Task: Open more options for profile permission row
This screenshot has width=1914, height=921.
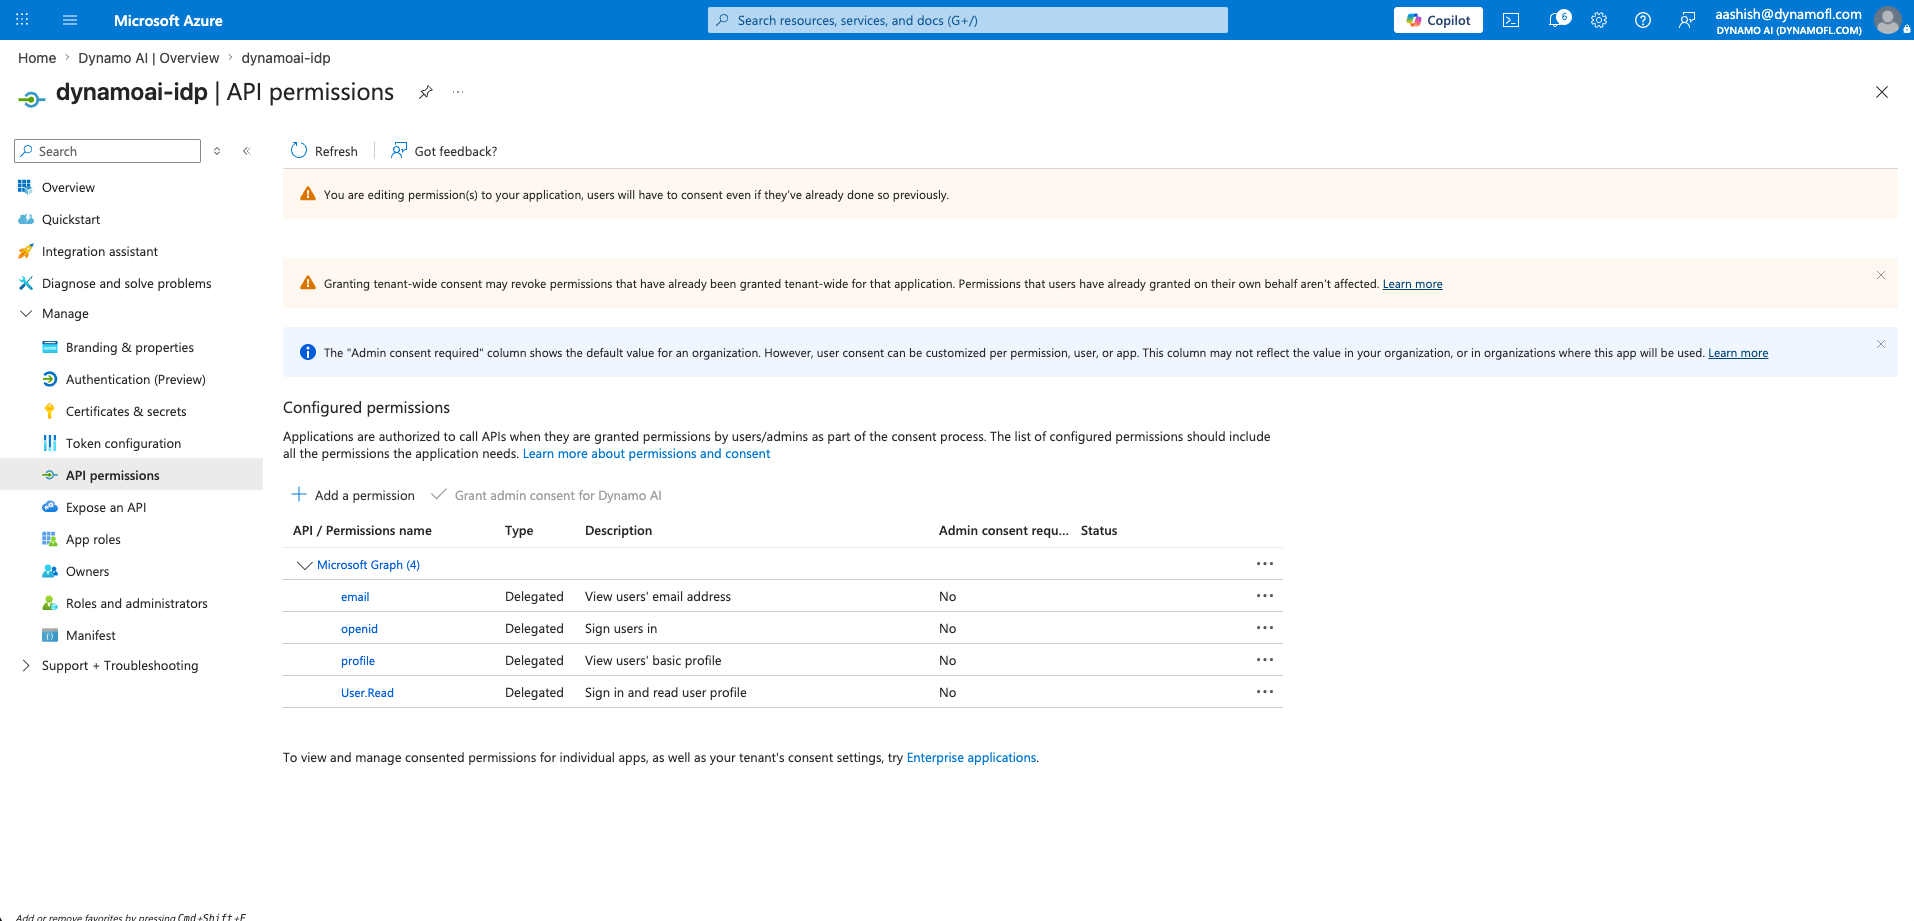Action: click(x=1265, y=660)
